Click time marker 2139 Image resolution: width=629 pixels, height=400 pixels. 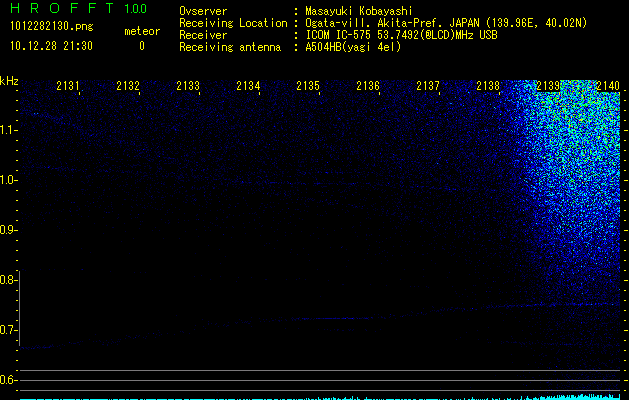tap(548, 86)
